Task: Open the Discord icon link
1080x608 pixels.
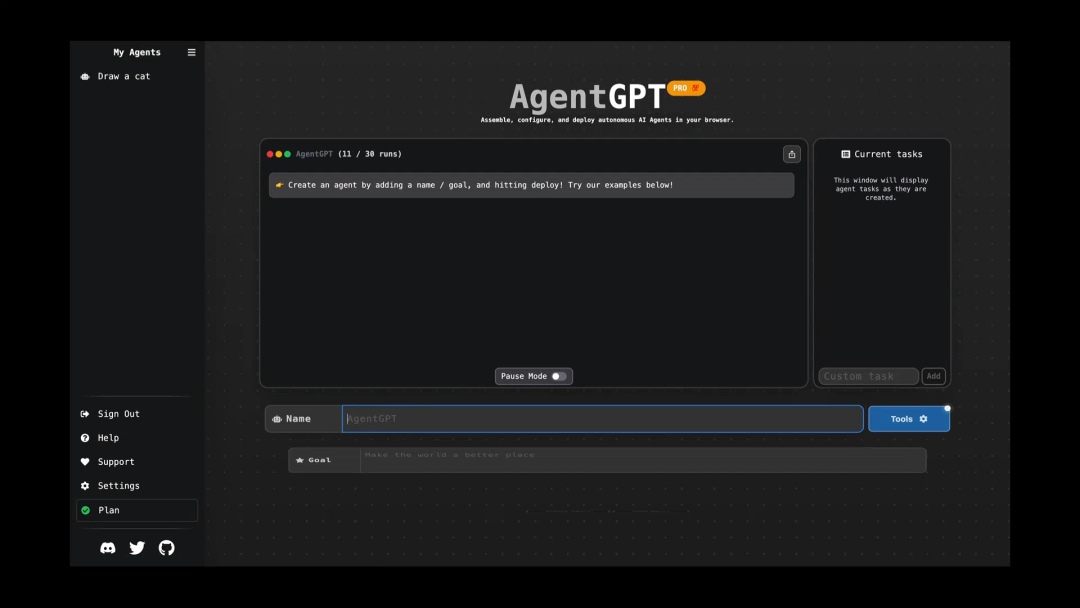Action: 107,548
